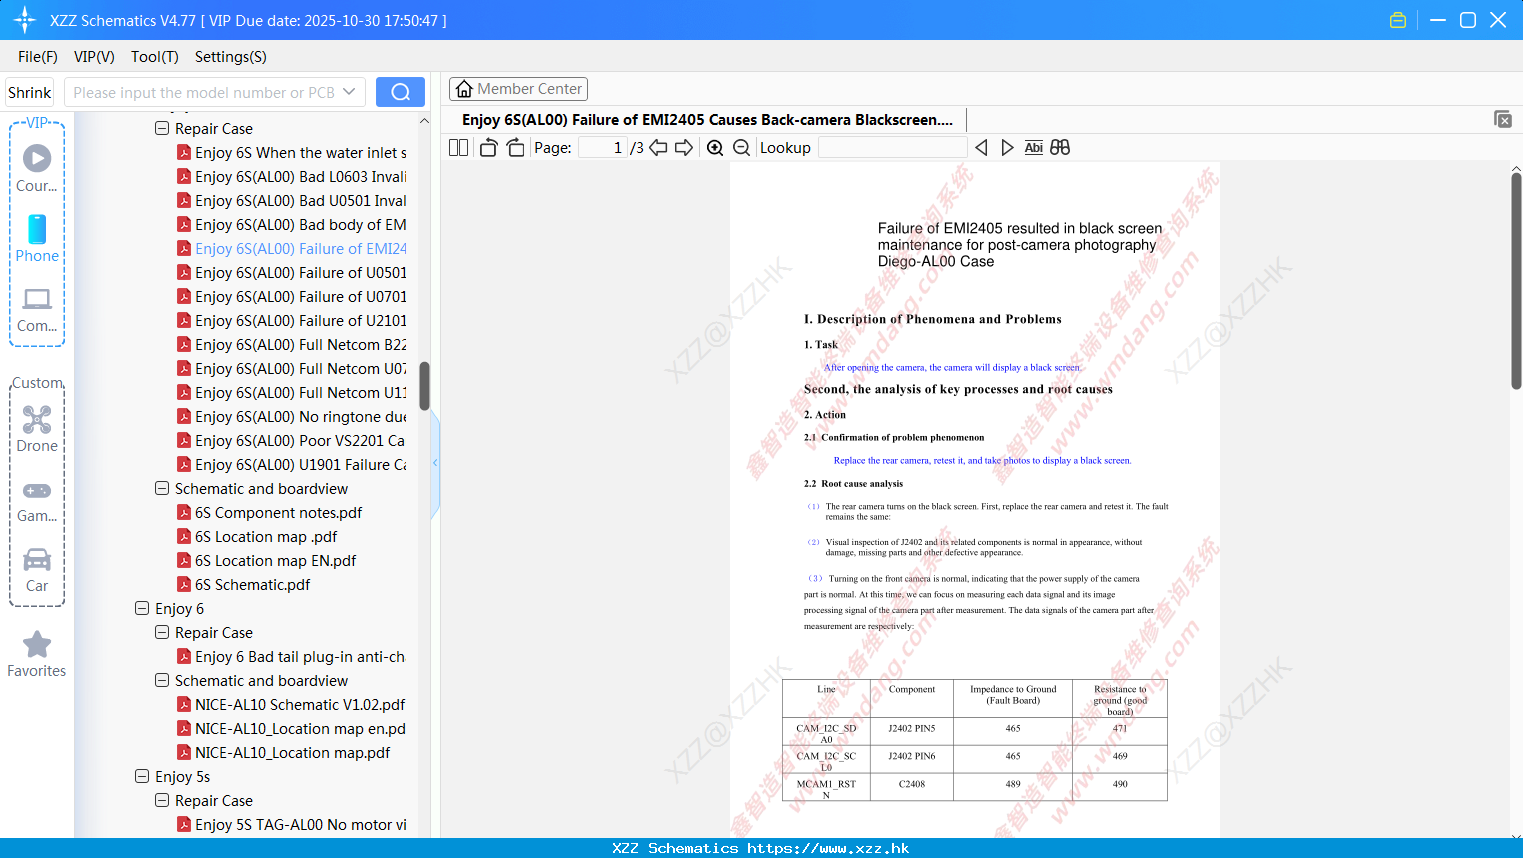Select the Computer category

pos(37,309)
